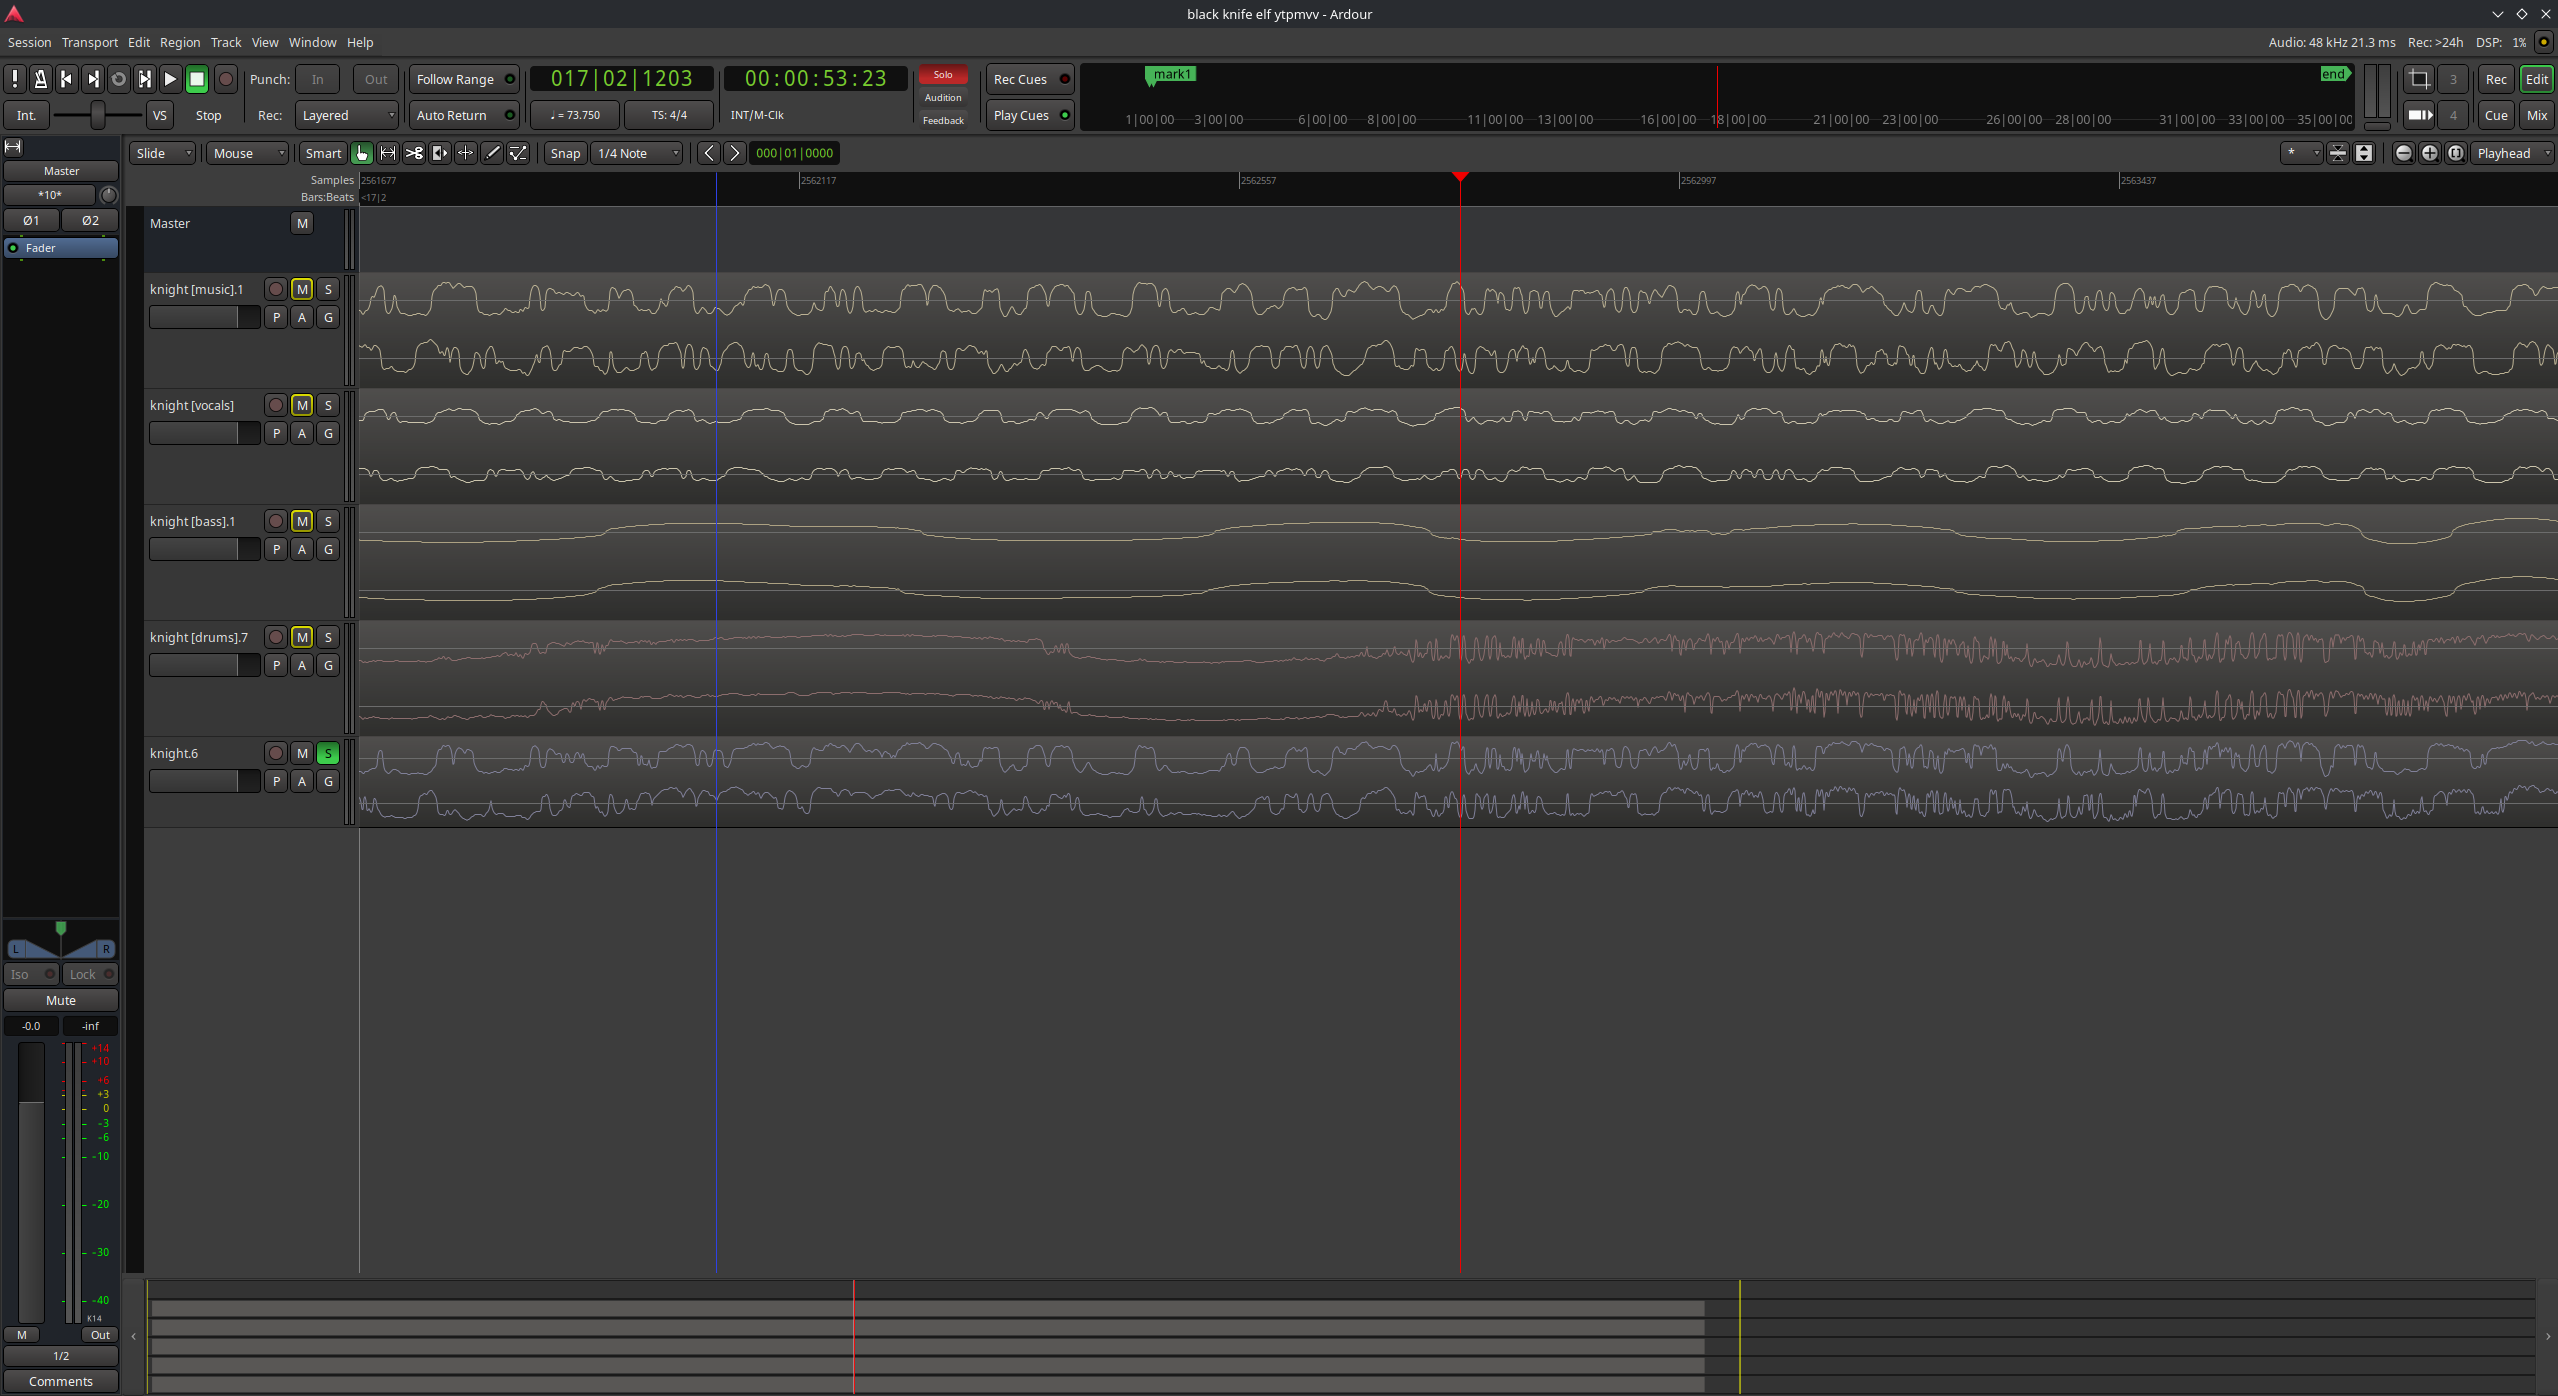
Task: Open the Track menu
Action: point(226,42)
